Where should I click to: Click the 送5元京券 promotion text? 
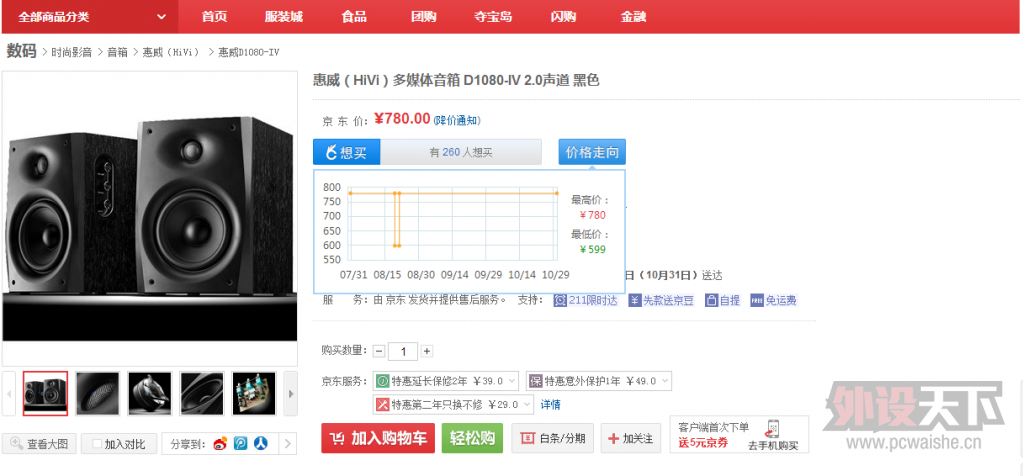pos(703,443)
